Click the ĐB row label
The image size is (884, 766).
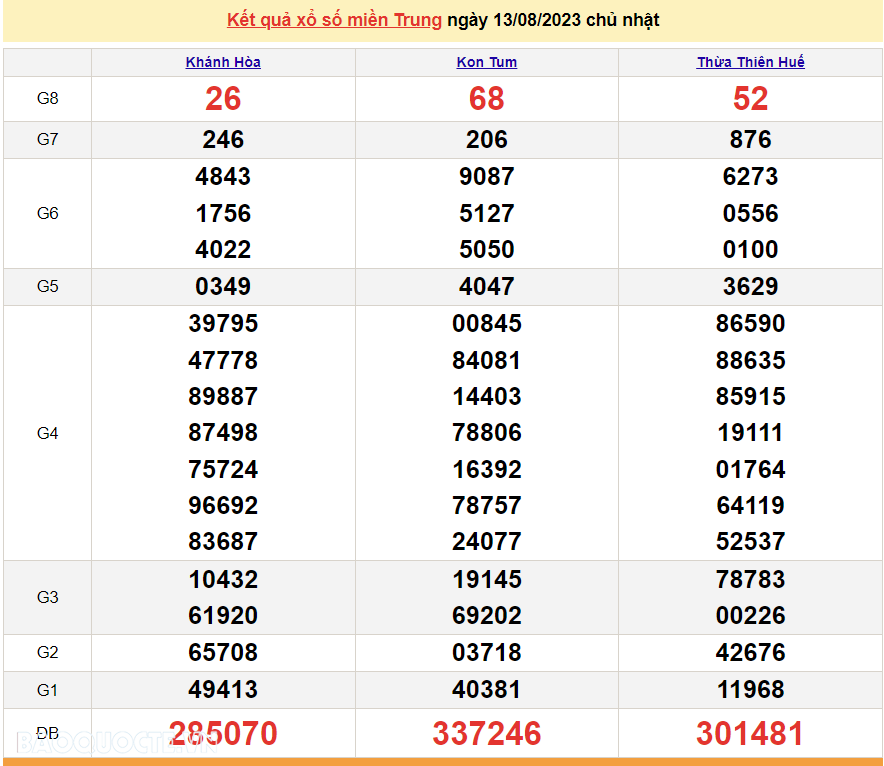click(47, 734)
